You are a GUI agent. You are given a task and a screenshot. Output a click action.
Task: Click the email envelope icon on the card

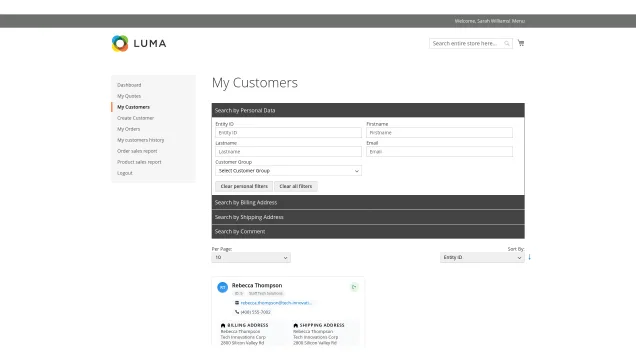[x=237, y=303]
